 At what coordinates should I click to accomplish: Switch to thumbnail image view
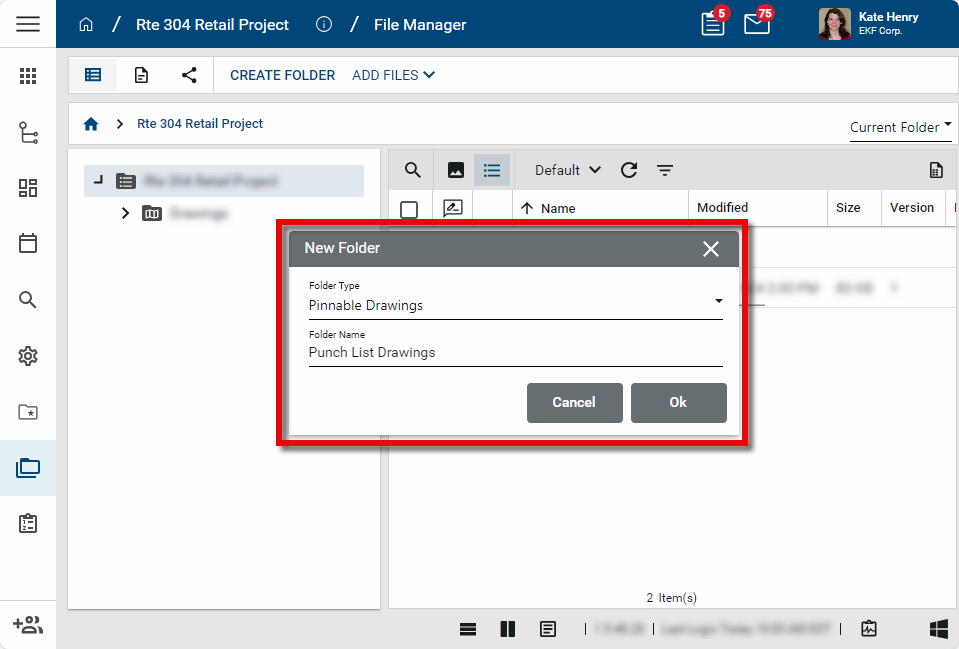click(x=456, y=170)
